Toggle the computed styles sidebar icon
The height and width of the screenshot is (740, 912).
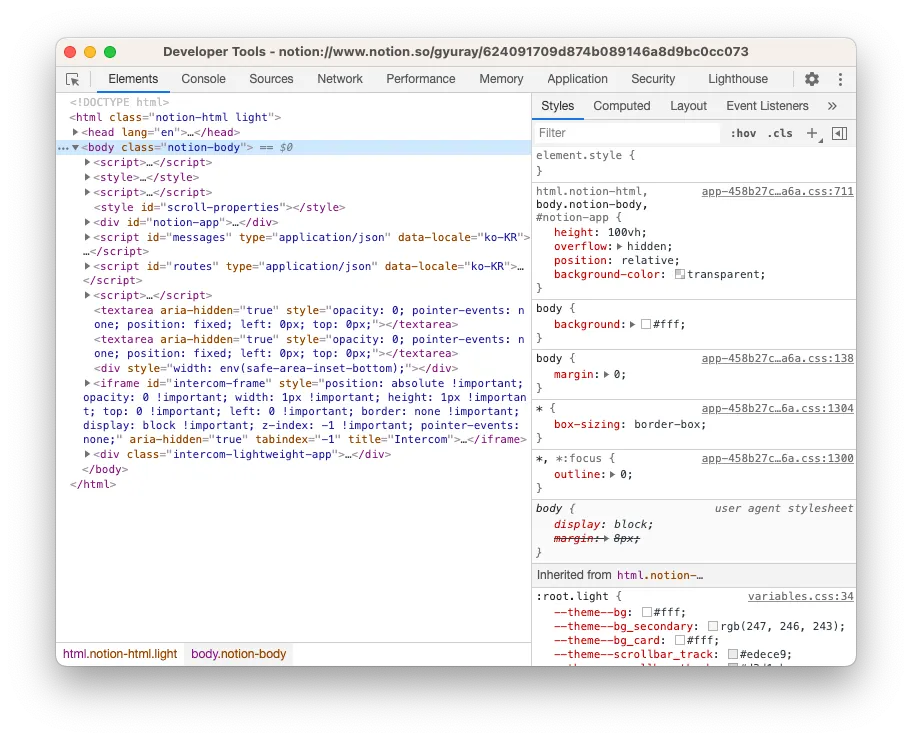[x=839, y=133]
